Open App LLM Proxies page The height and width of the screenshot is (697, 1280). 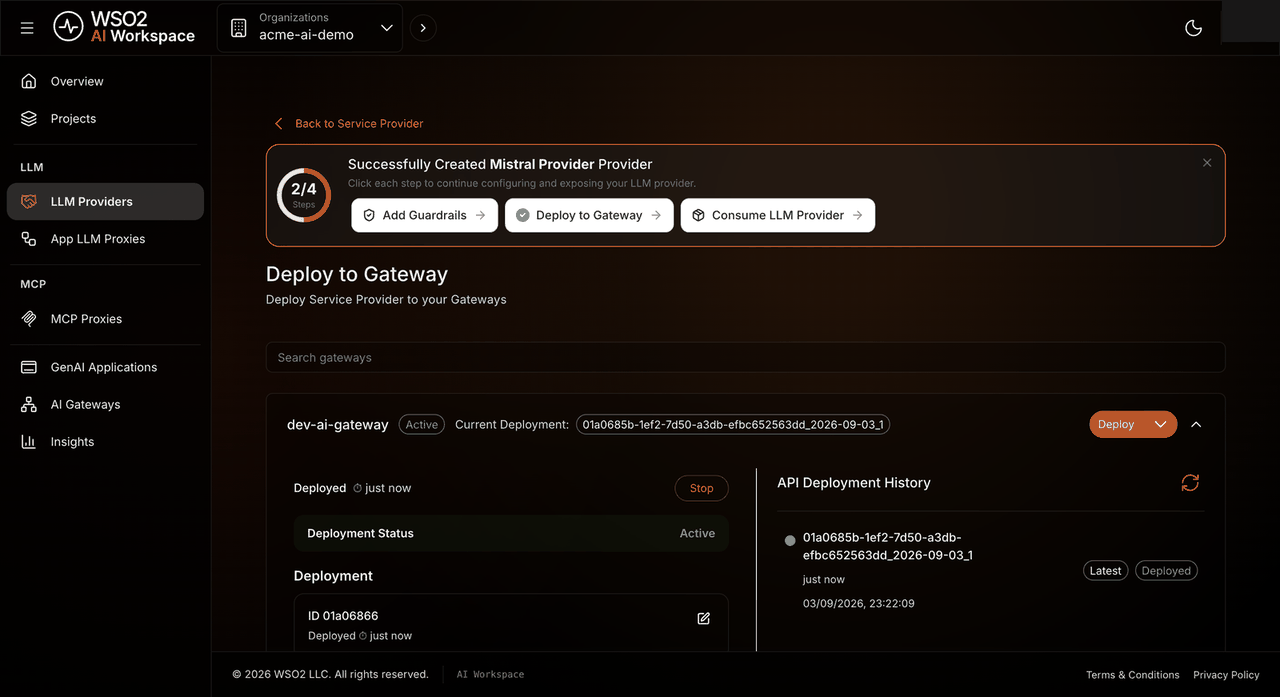(105, 239)
